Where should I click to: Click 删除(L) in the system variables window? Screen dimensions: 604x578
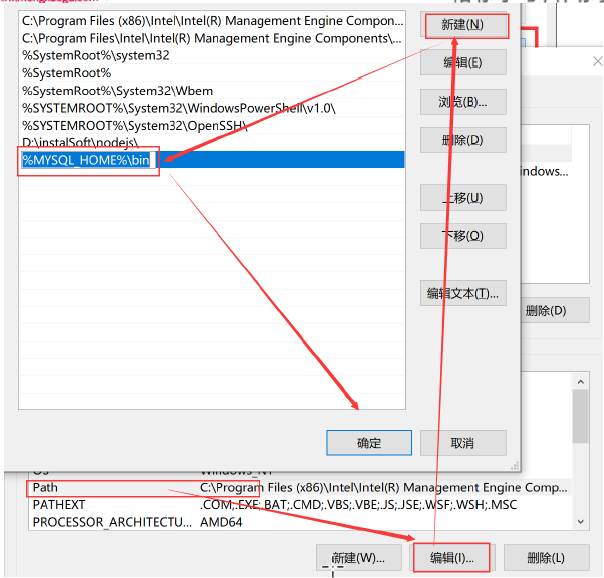point(546,557)
